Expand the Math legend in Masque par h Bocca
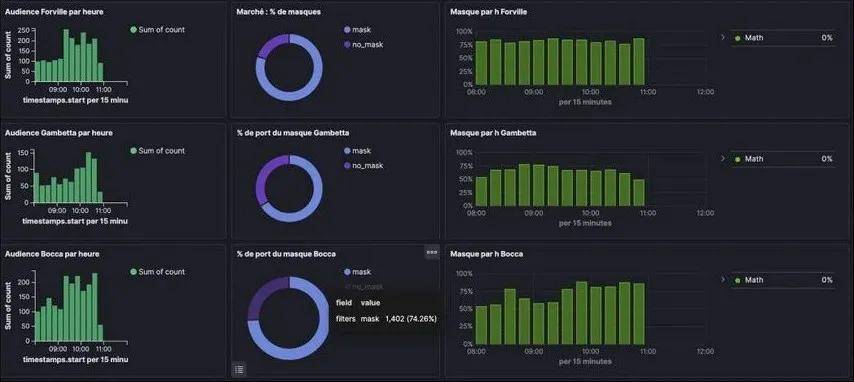The height and width of the screenshot is (382, 854). [723, 280]
